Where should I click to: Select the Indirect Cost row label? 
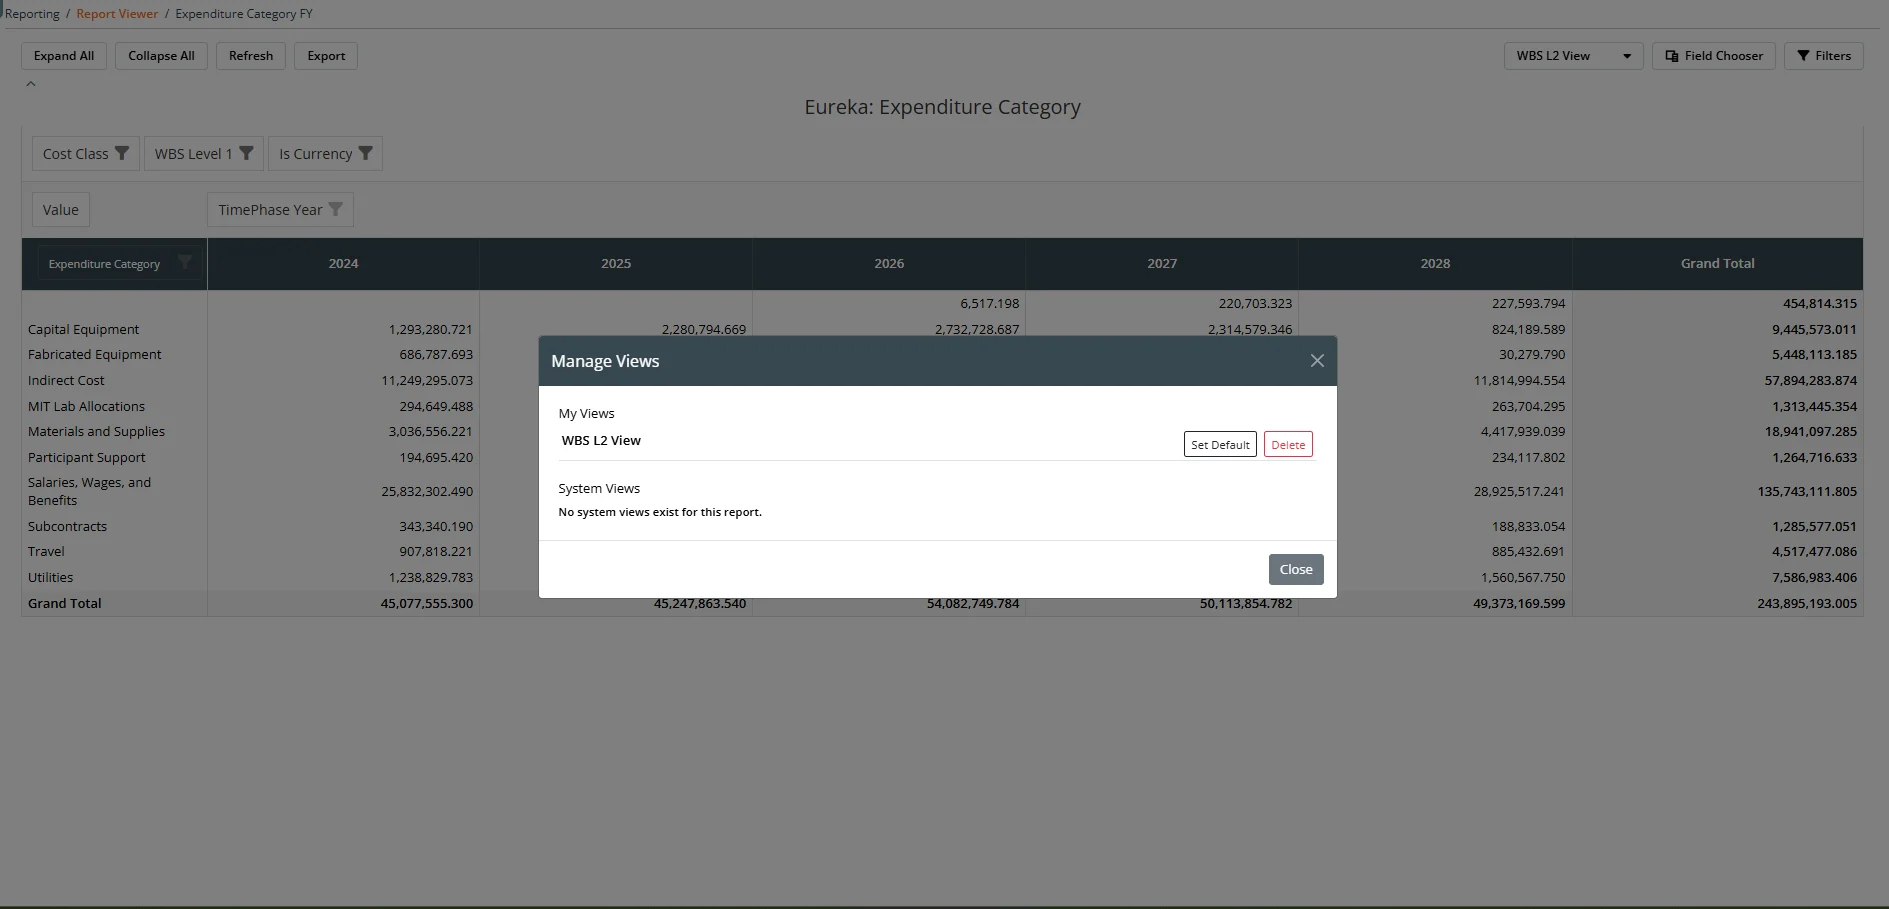(66, 380)
